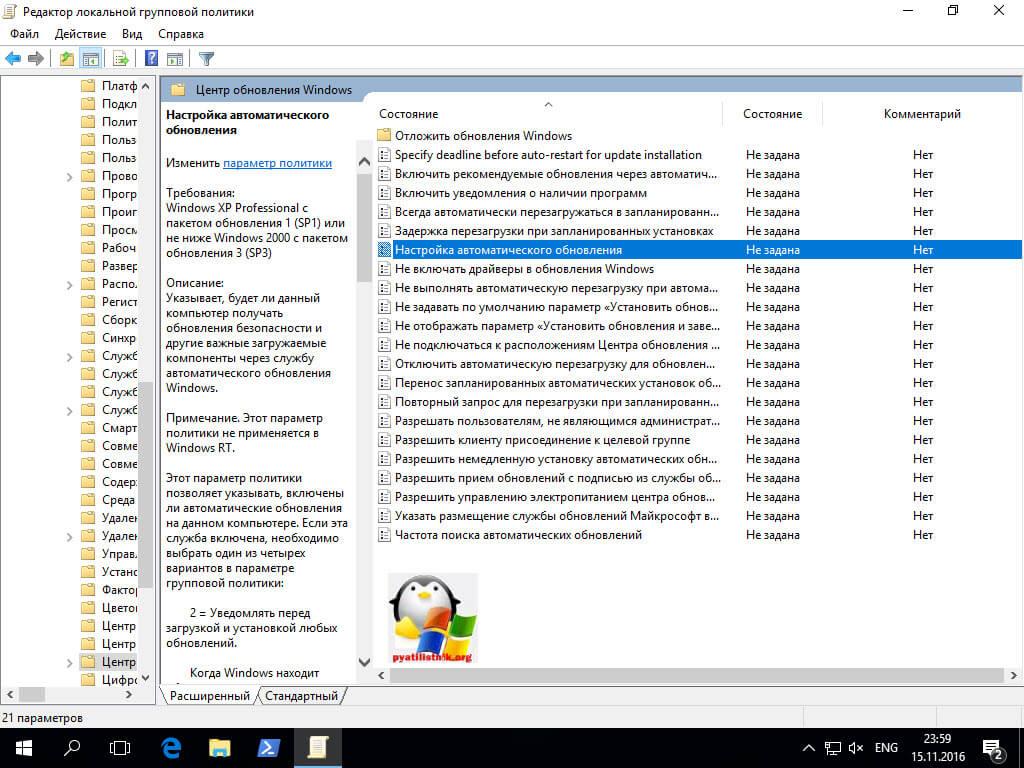Toggle the show/hide action pane icon
Image resolution: width=1024 pixels, height=768 pixels.
[x=175, y=59]
